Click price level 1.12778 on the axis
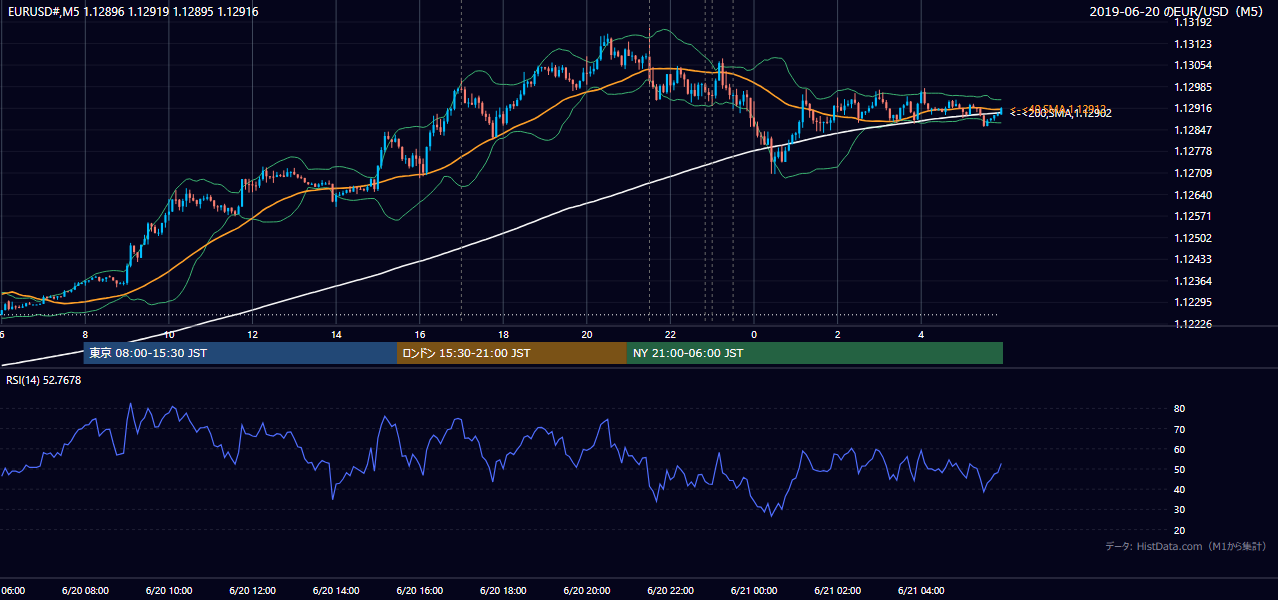The width and height of the screenshot is (1278, 600). click(x=1193, y=151)
